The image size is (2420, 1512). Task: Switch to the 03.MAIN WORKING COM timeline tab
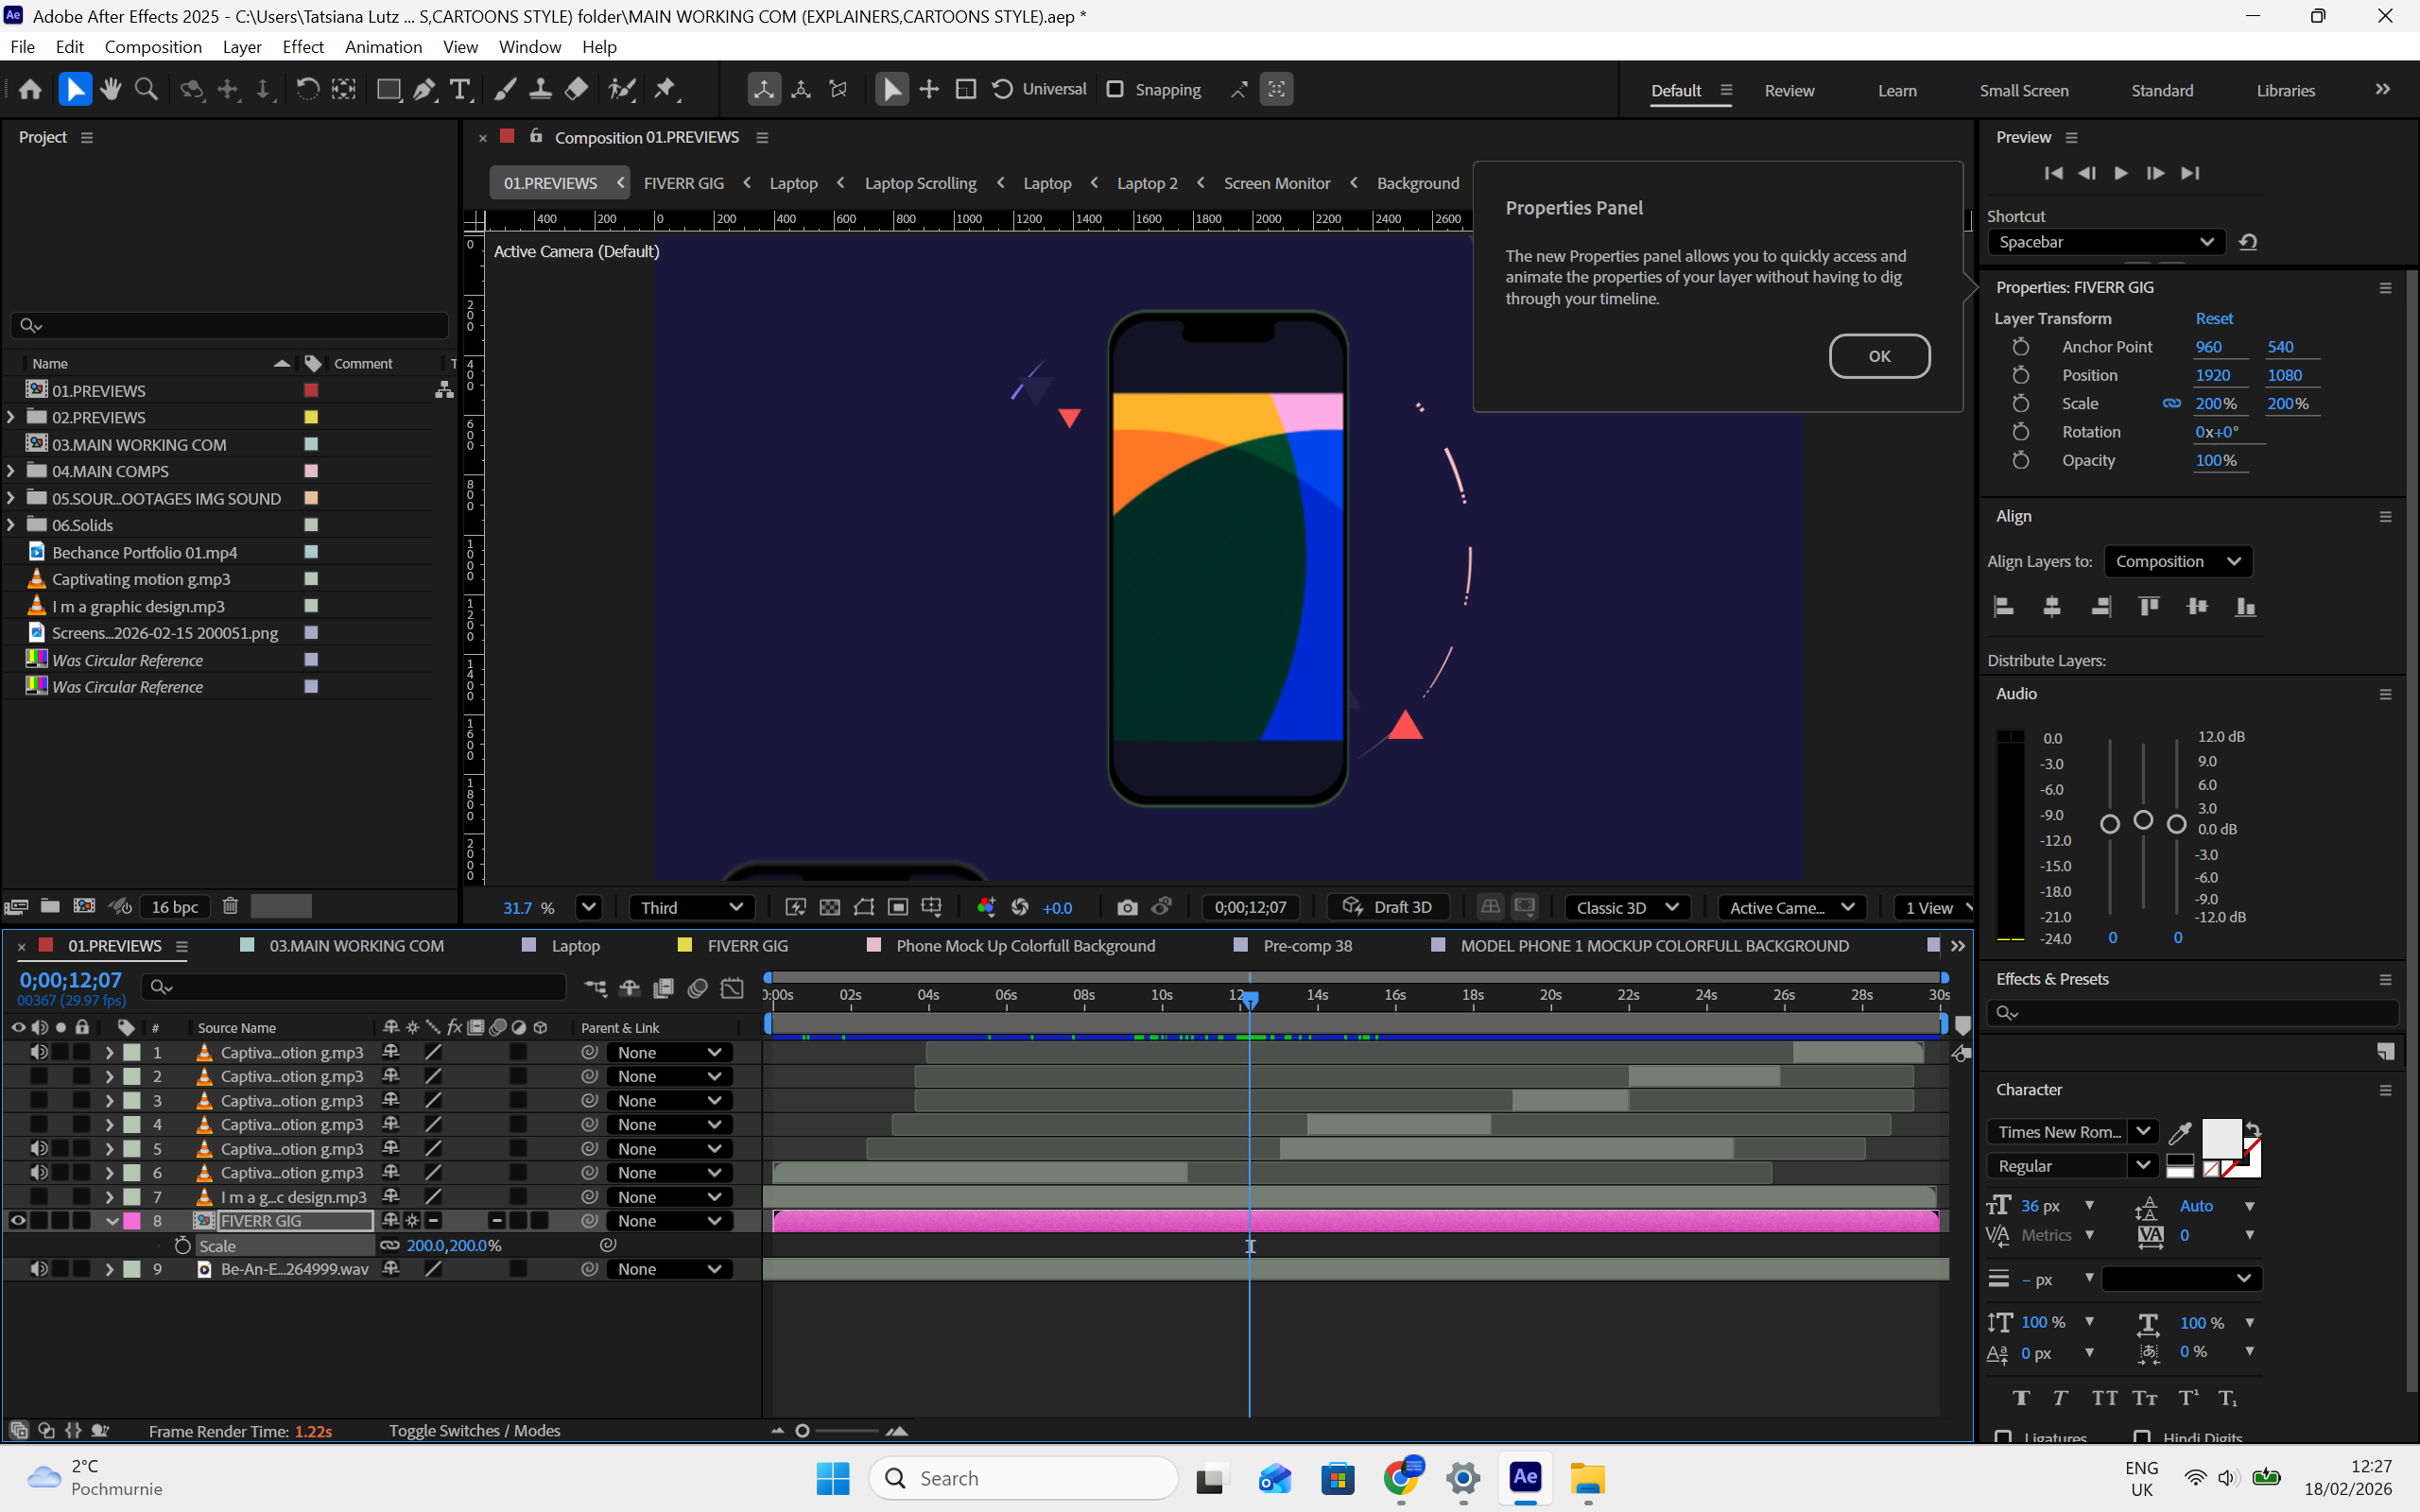pos(356,946)
